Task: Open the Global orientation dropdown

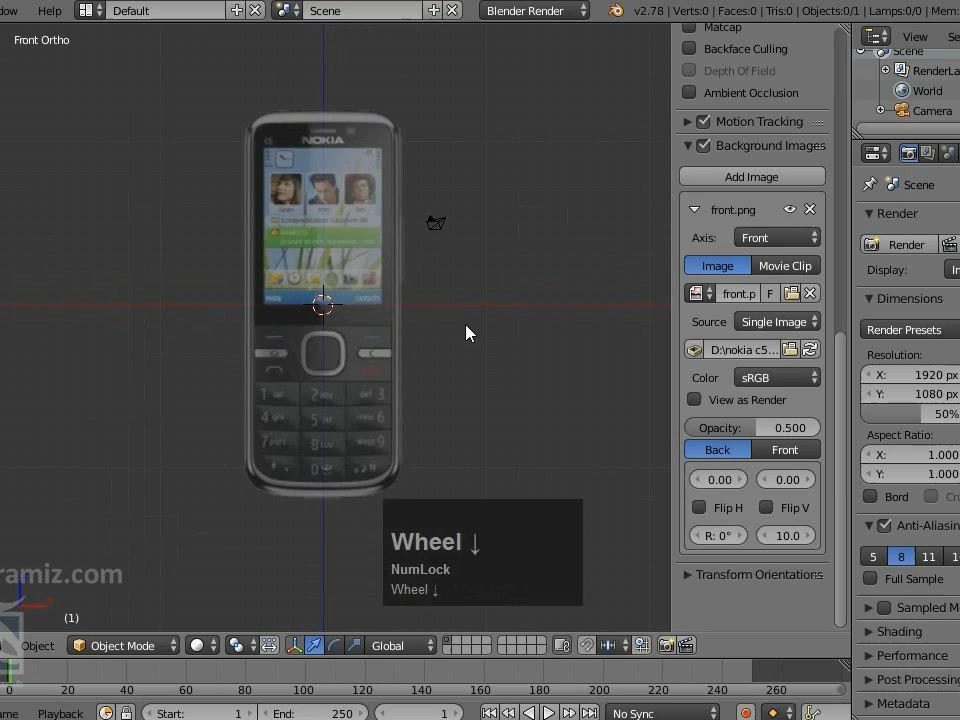Action: point(400,645)
